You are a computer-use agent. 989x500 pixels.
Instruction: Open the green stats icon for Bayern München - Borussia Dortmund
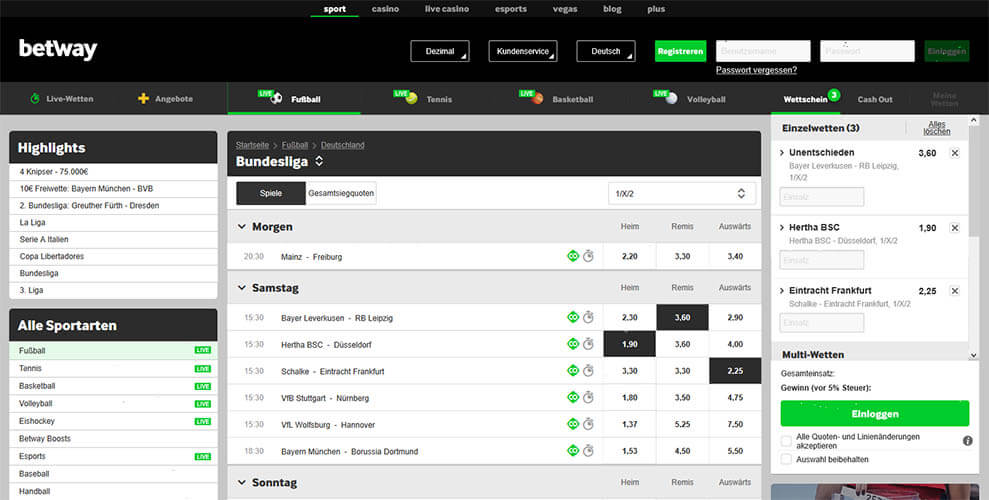tap(573, 451)
